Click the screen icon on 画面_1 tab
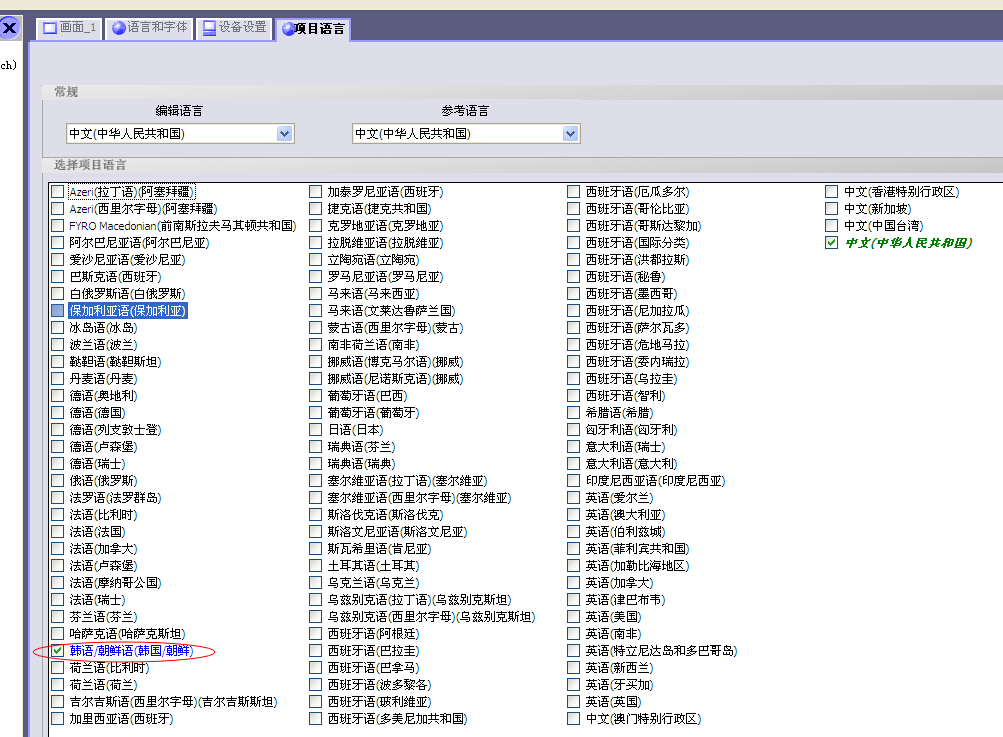Viewport: 1003px width, 737px height. tap(50, 28)
